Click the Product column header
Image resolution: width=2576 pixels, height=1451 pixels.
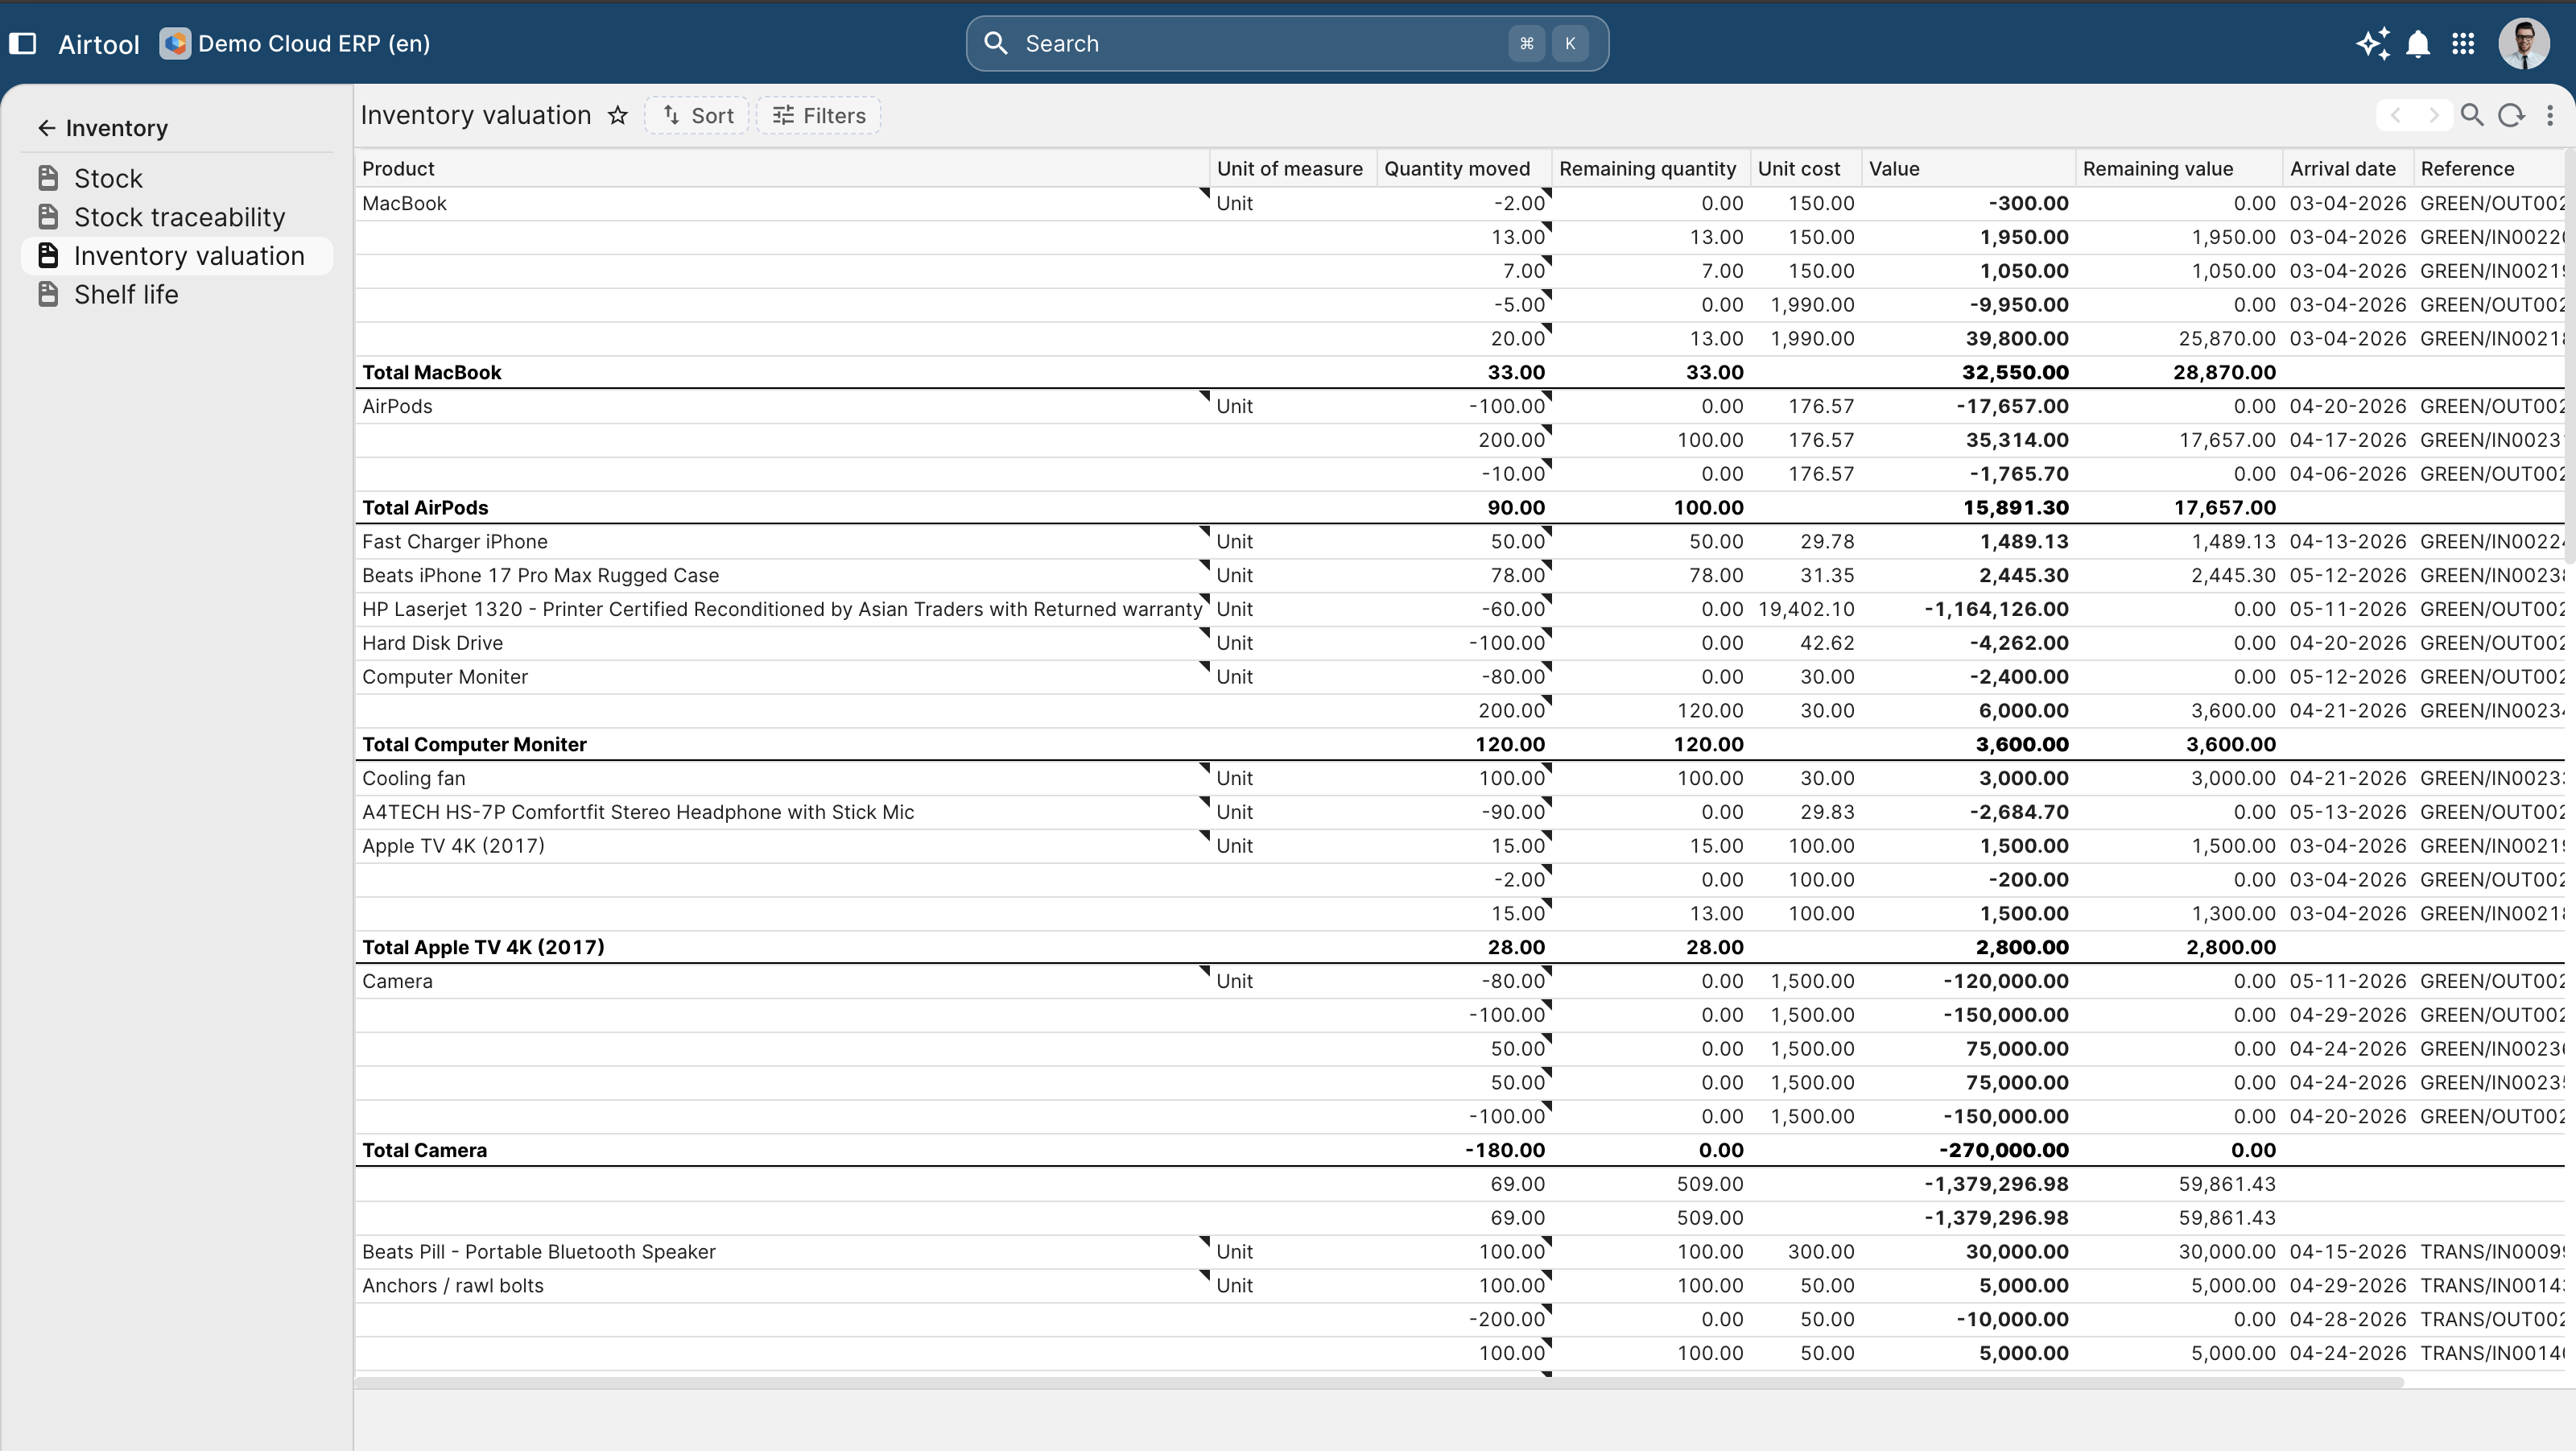point(782,168)
